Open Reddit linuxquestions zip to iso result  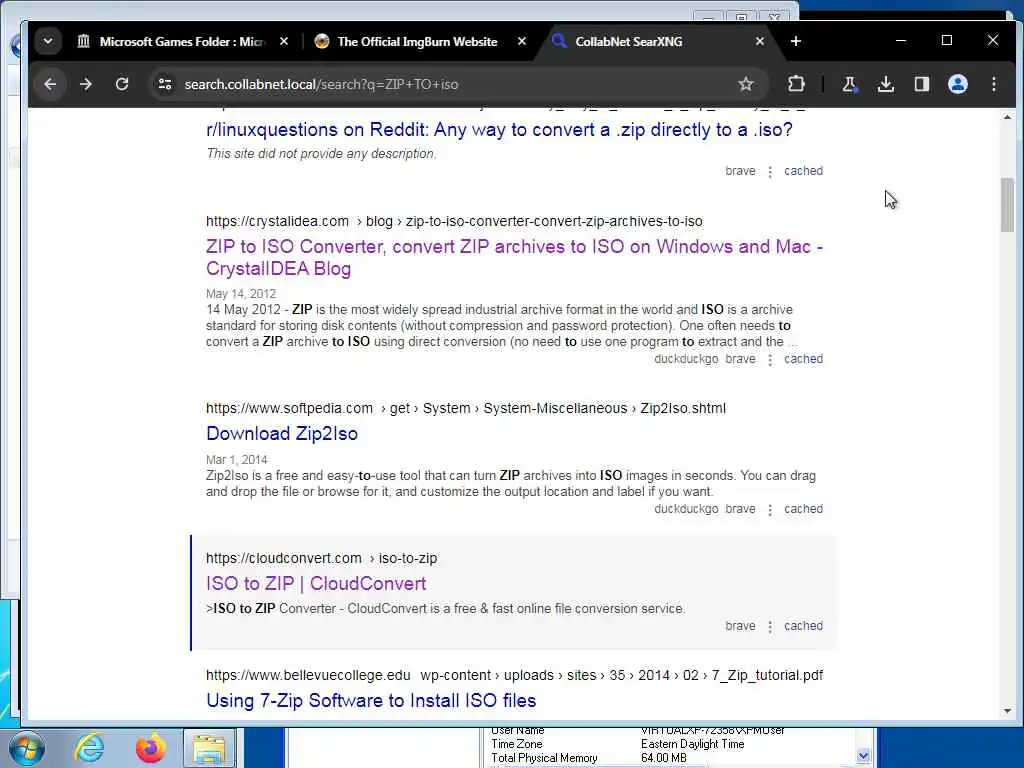tap(499, 129)
